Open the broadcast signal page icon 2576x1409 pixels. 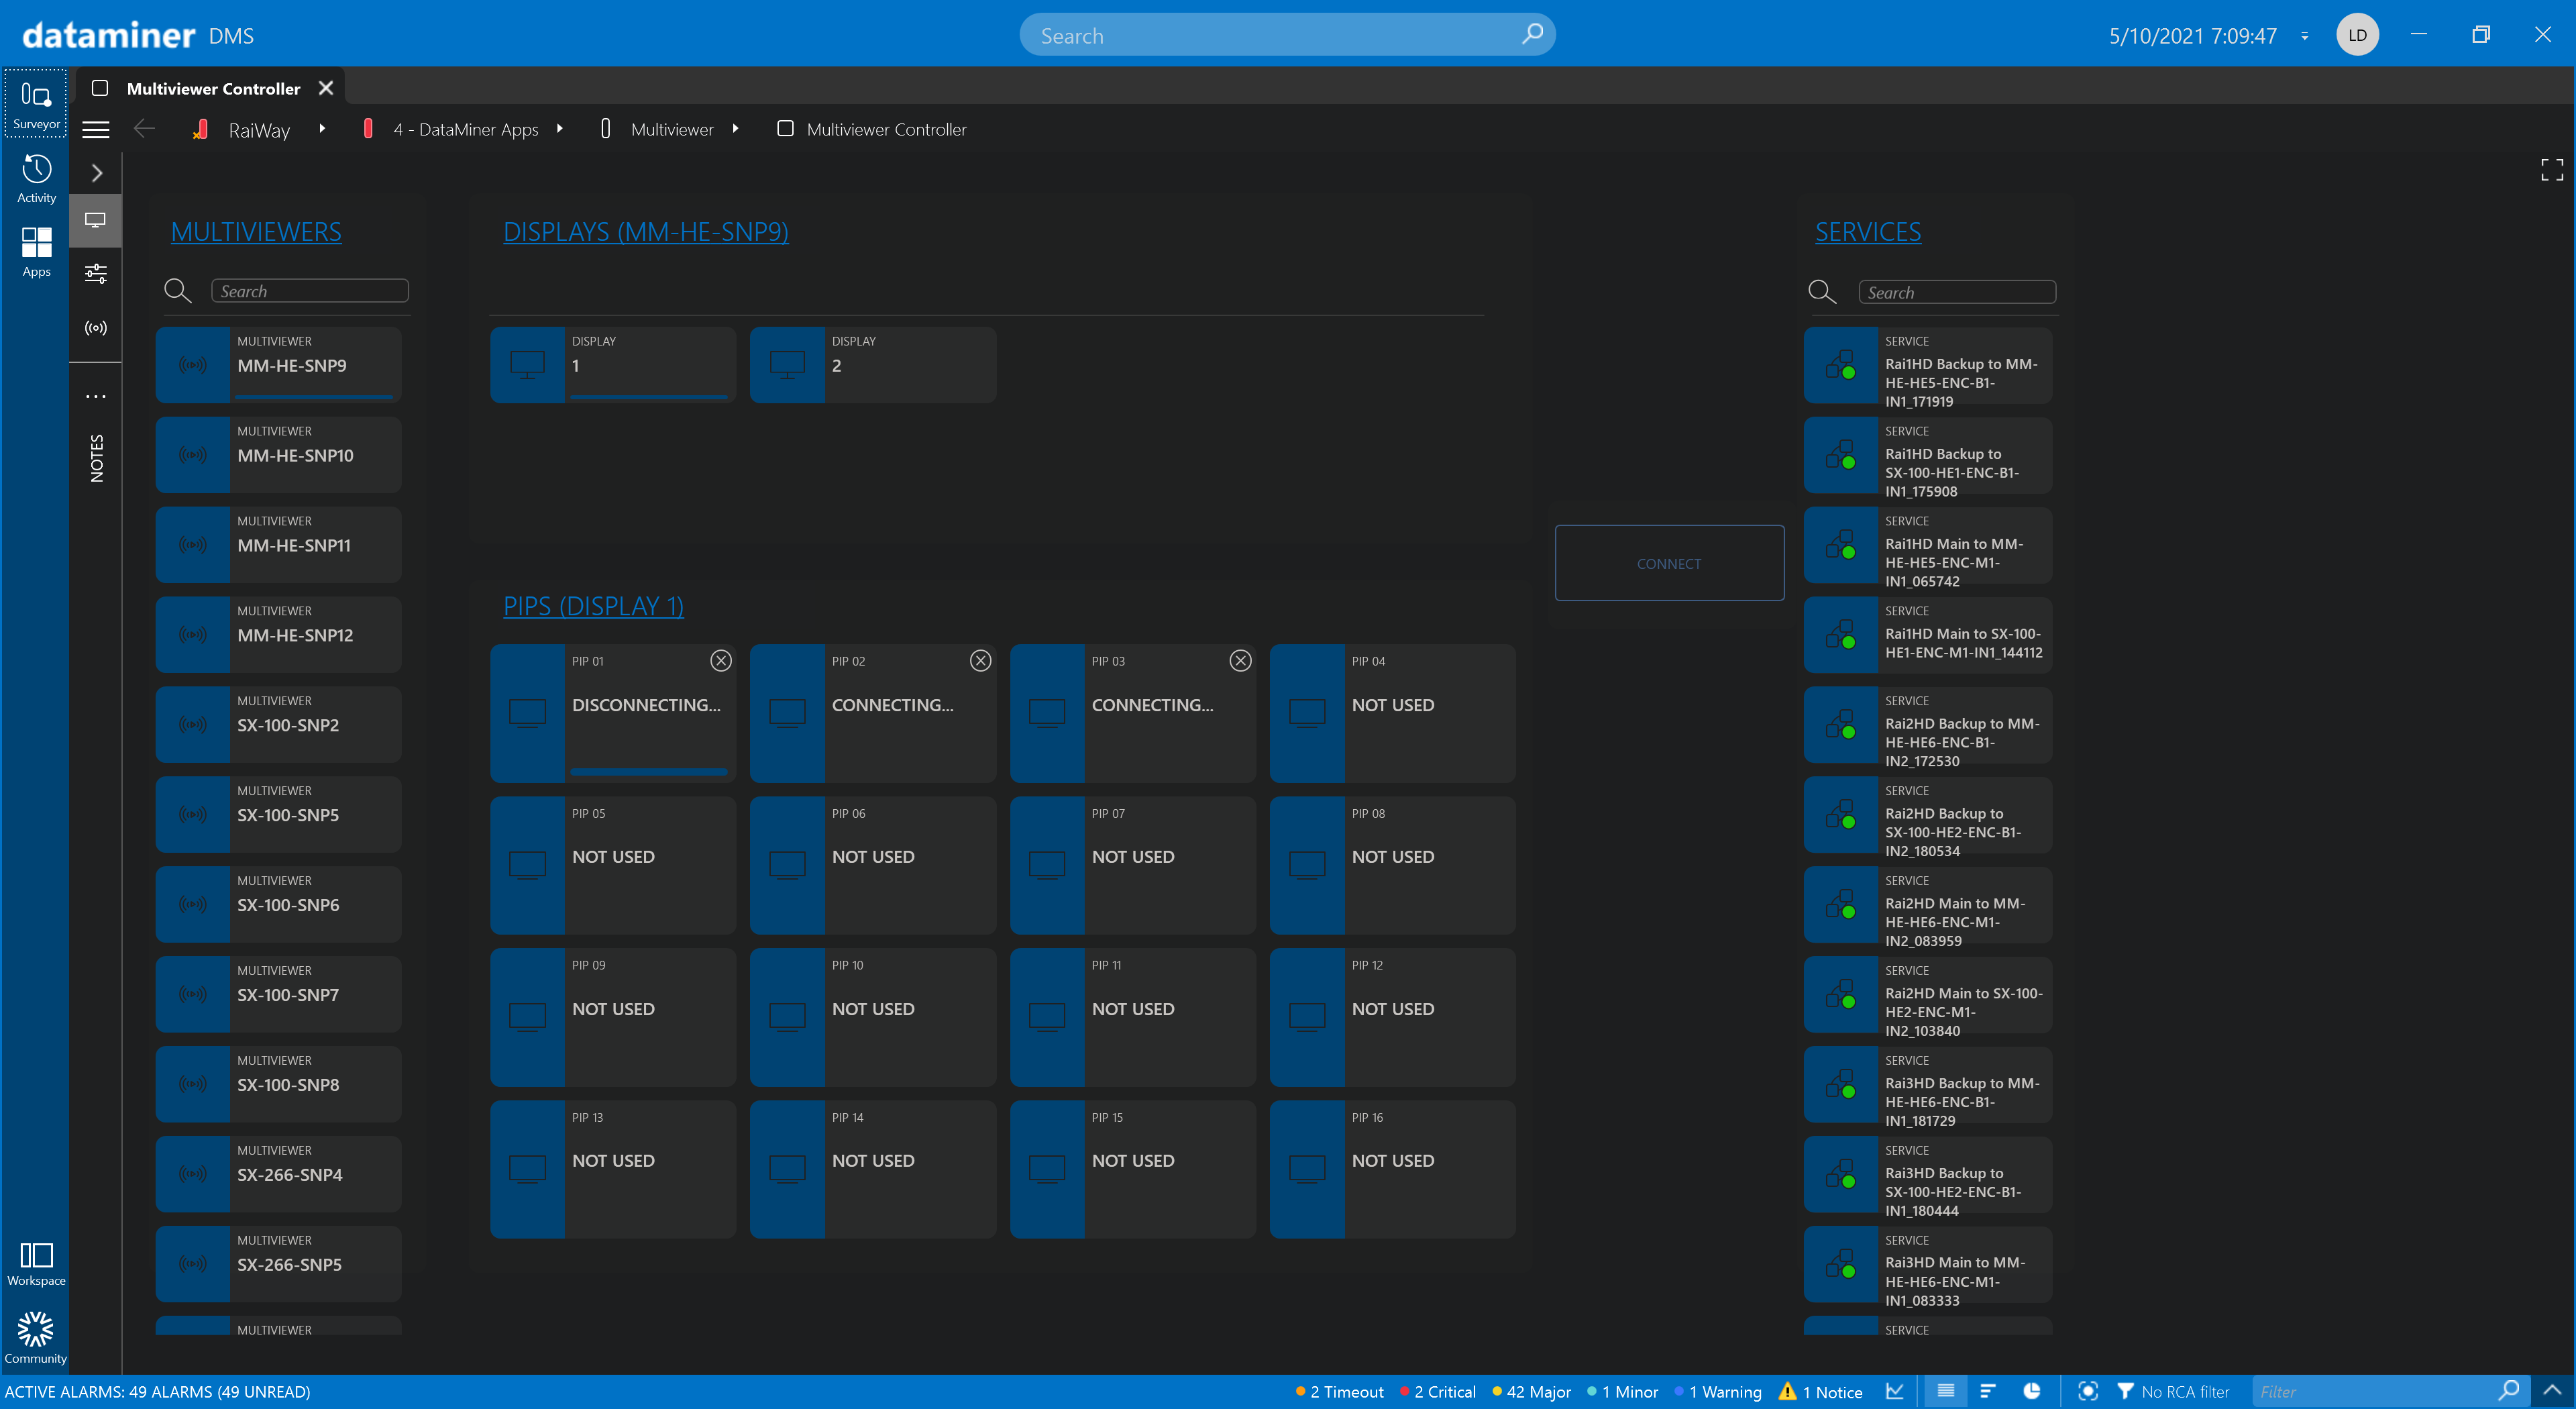(x=96, y=328)
